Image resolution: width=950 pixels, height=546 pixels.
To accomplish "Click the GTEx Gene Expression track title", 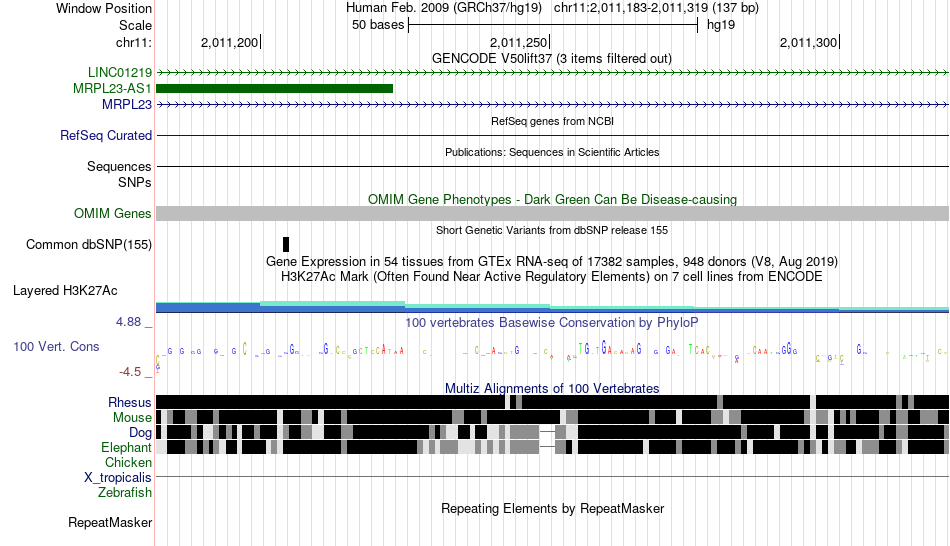I will 552,262.
